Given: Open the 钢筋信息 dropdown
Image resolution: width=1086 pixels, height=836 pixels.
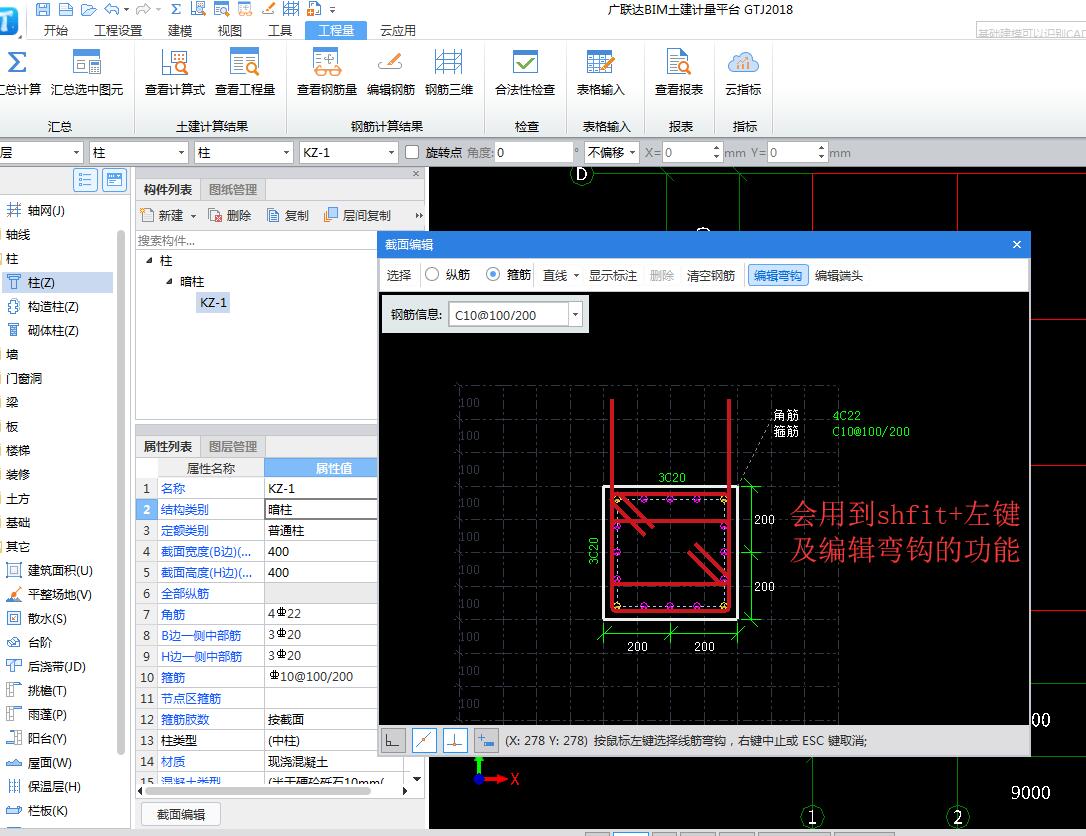Looking at the screenshot, I should 575,315.
